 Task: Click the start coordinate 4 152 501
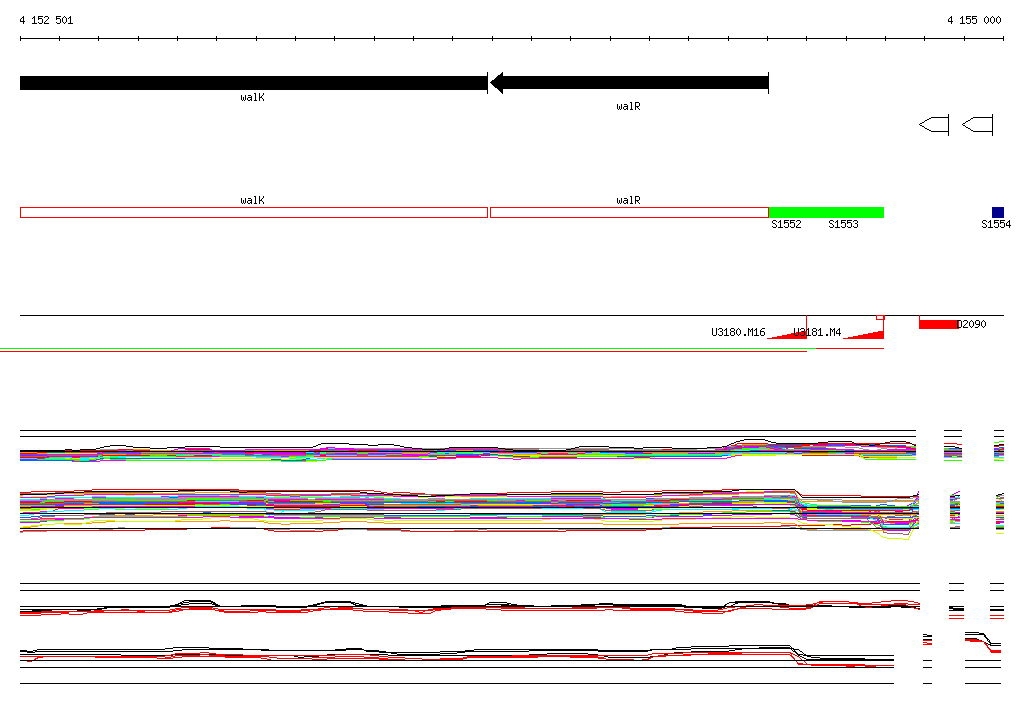tap(46, 20)
